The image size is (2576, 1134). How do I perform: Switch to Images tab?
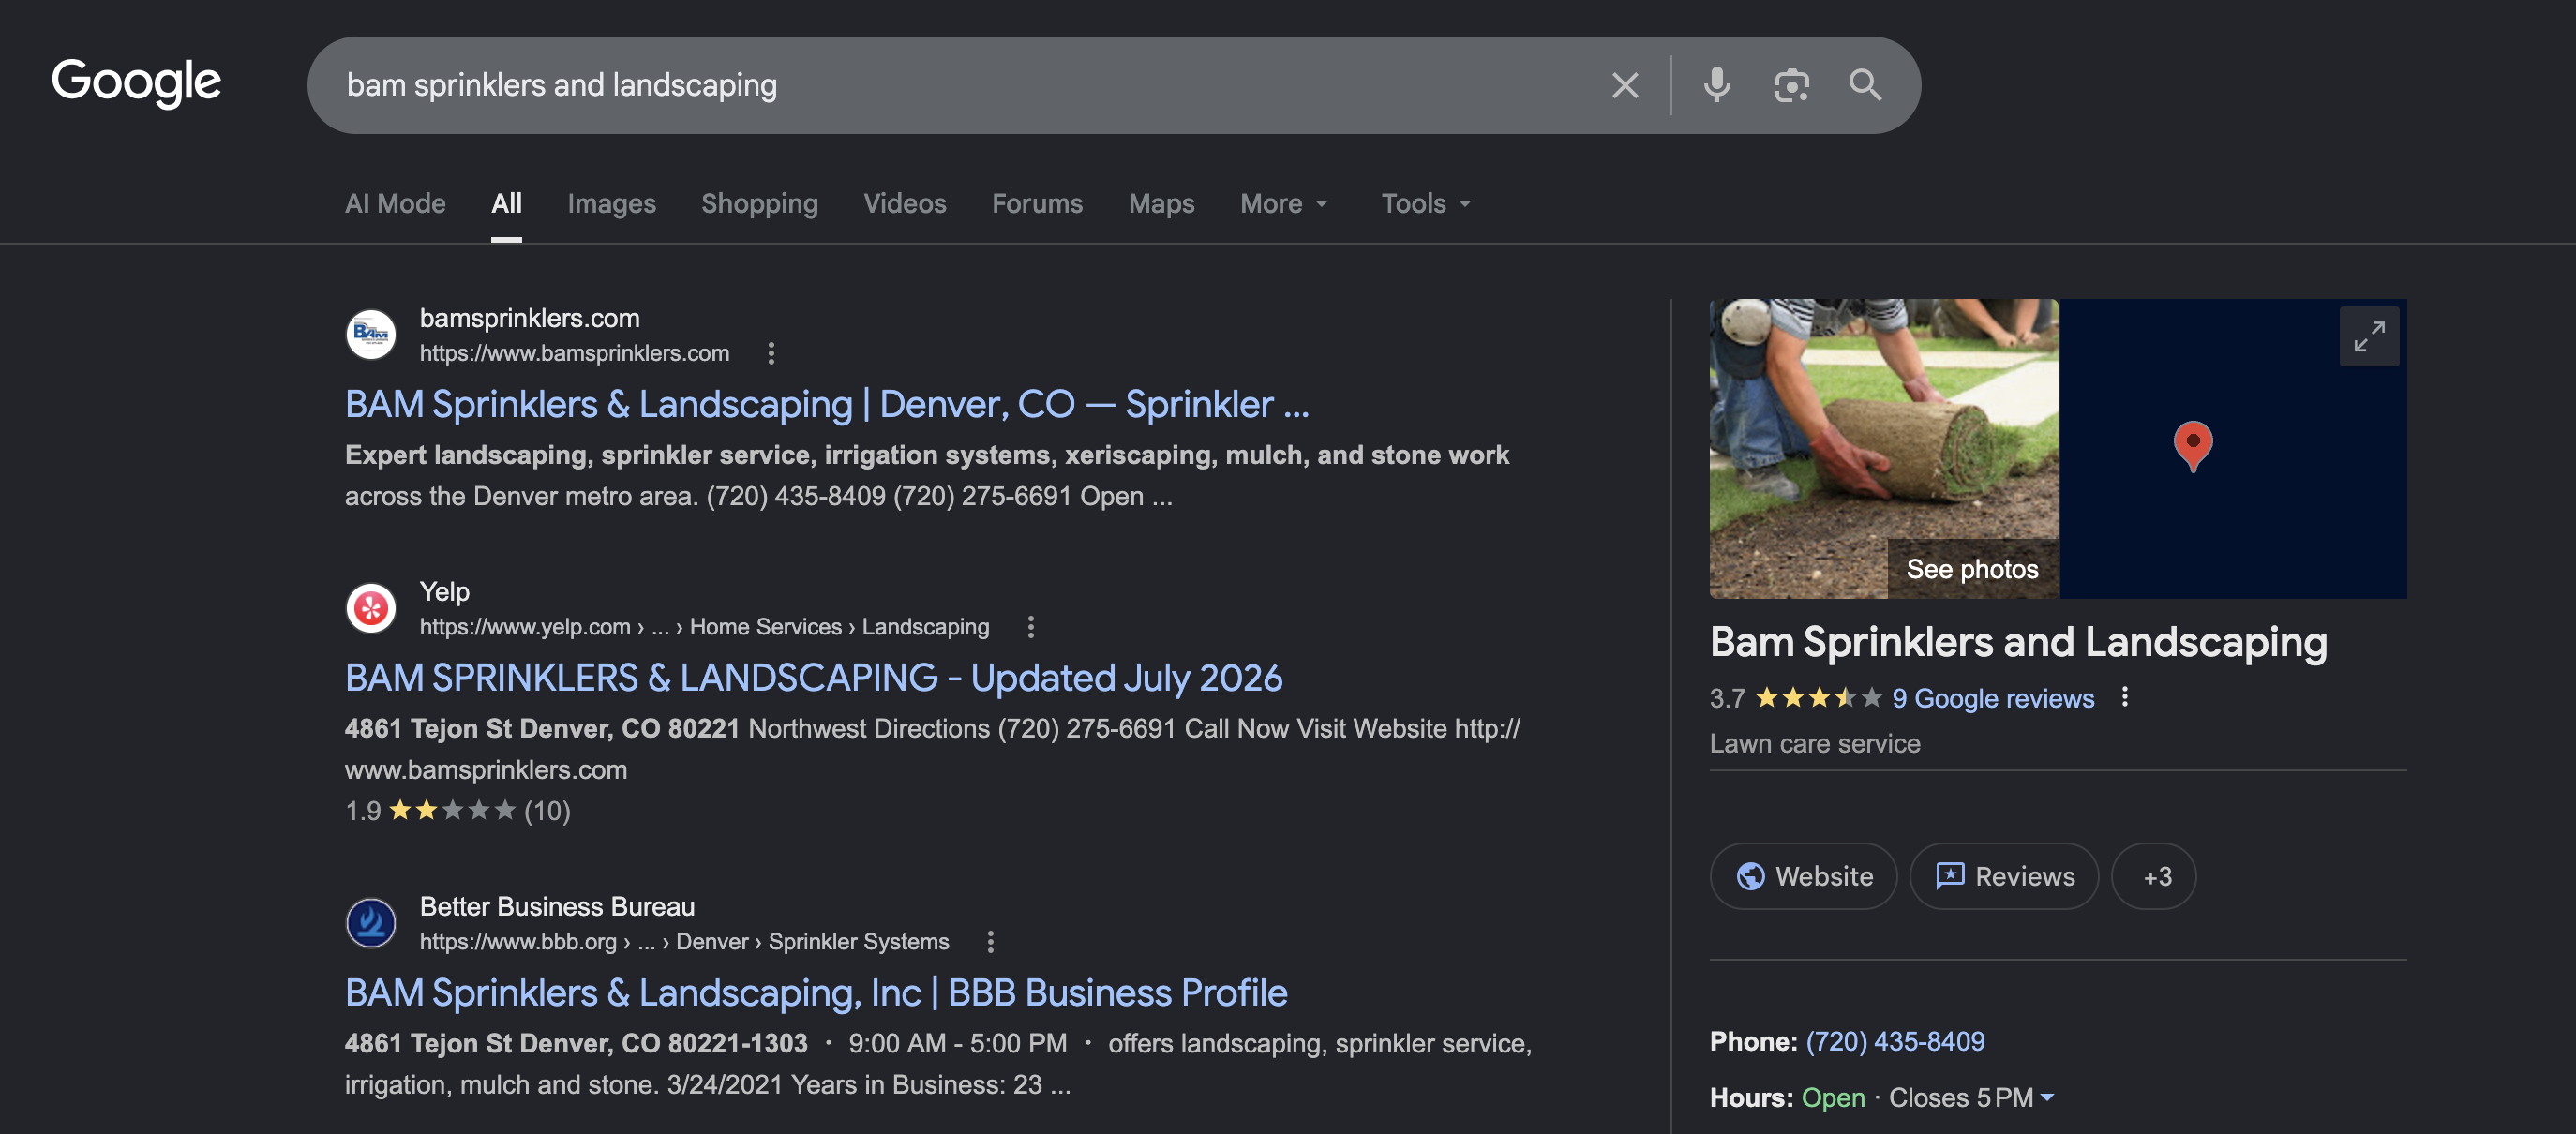(x=611, y=204)
